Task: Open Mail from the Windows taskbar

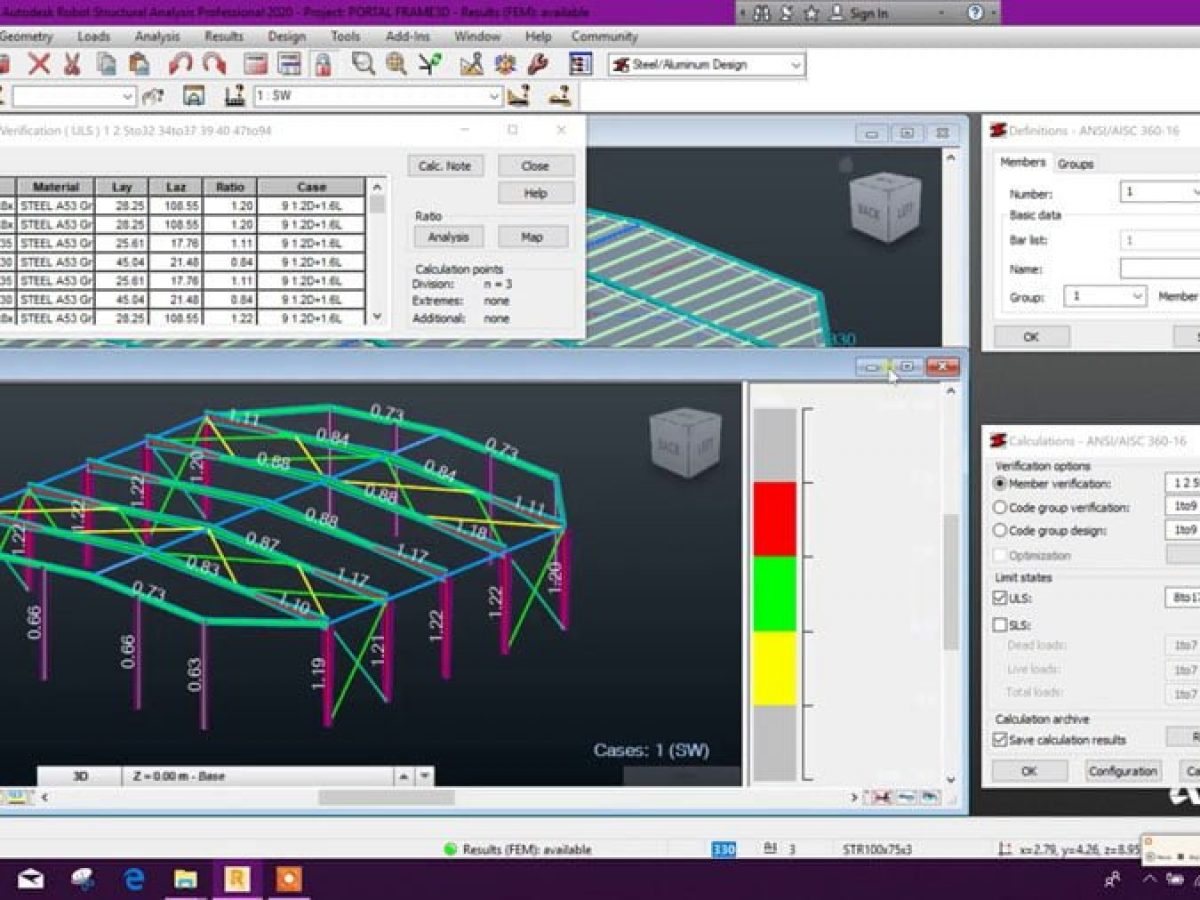Action: [x=31, y=879]
